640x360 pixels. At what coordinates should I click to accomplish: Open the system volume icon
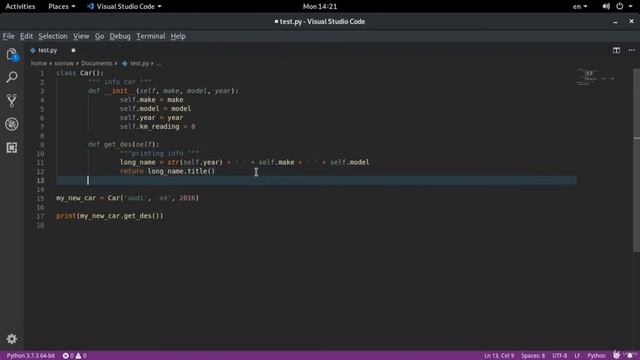(x=606, y=7)
